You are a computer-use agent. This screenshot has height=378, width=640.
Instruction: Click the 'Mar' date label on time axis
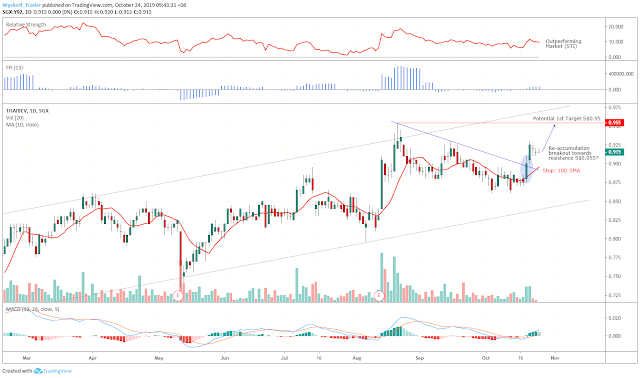pos(27,358)
